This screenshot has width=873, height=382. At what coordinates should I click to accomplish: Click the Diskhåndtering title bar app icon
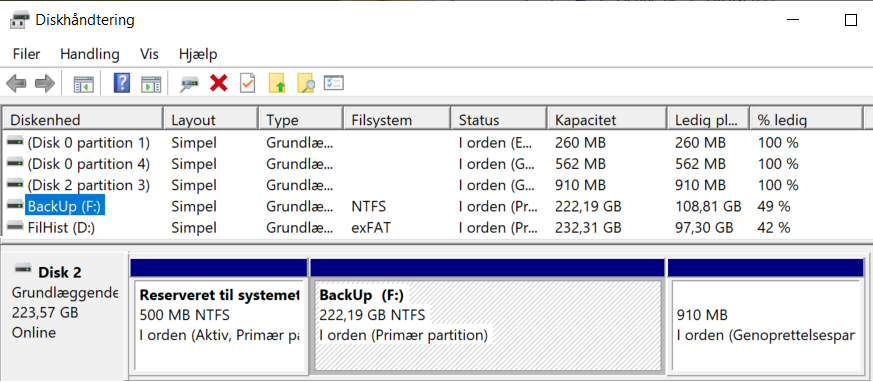20,21
